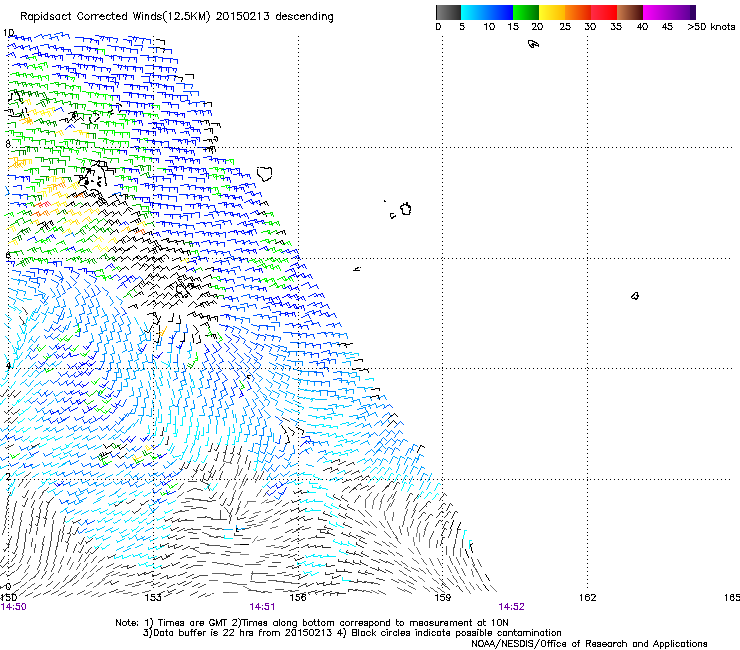
Task: Click the yellow 20-25 knots legend swatch
Action: pos(552,12)
